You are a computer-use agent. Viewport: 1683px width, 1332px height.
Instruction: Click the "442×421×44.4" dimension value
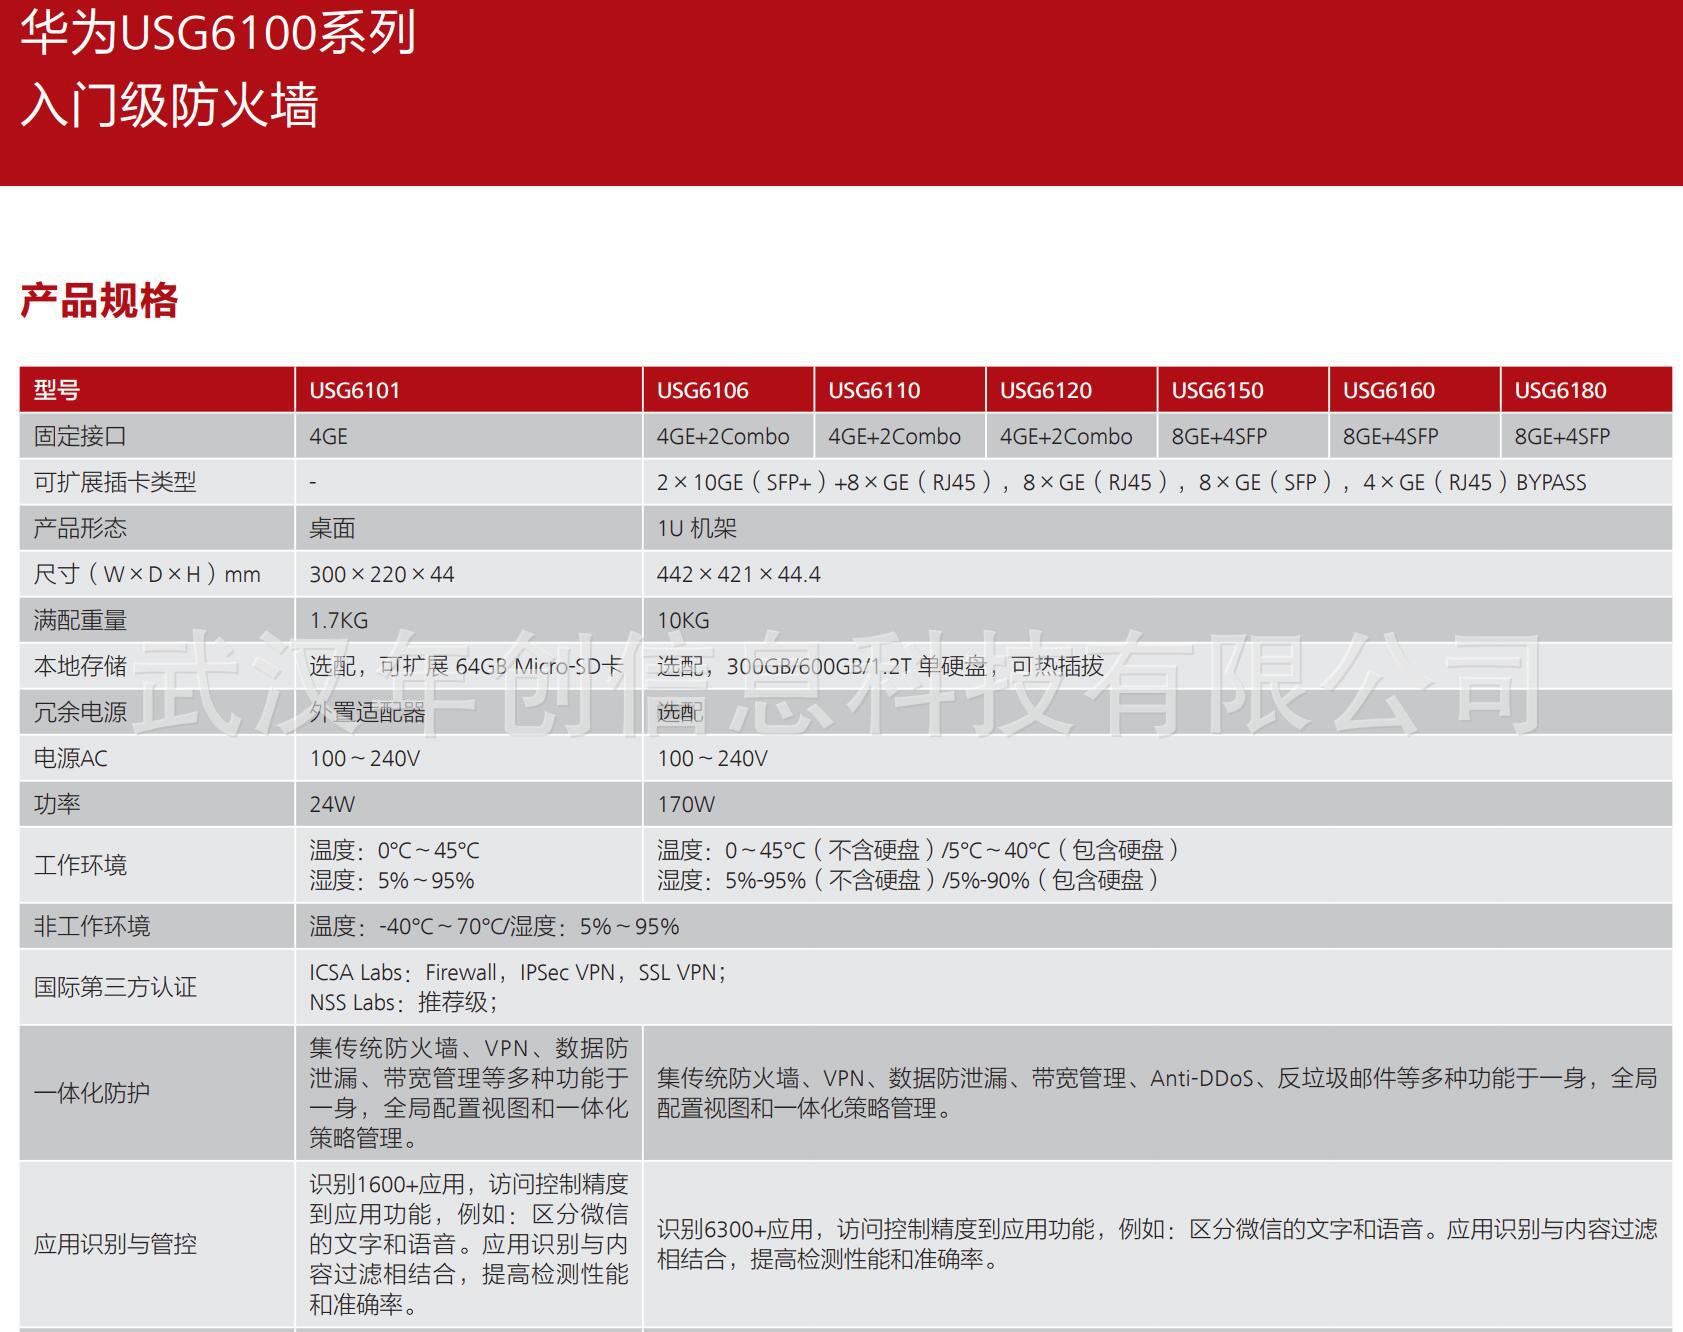tap(738, 574)
